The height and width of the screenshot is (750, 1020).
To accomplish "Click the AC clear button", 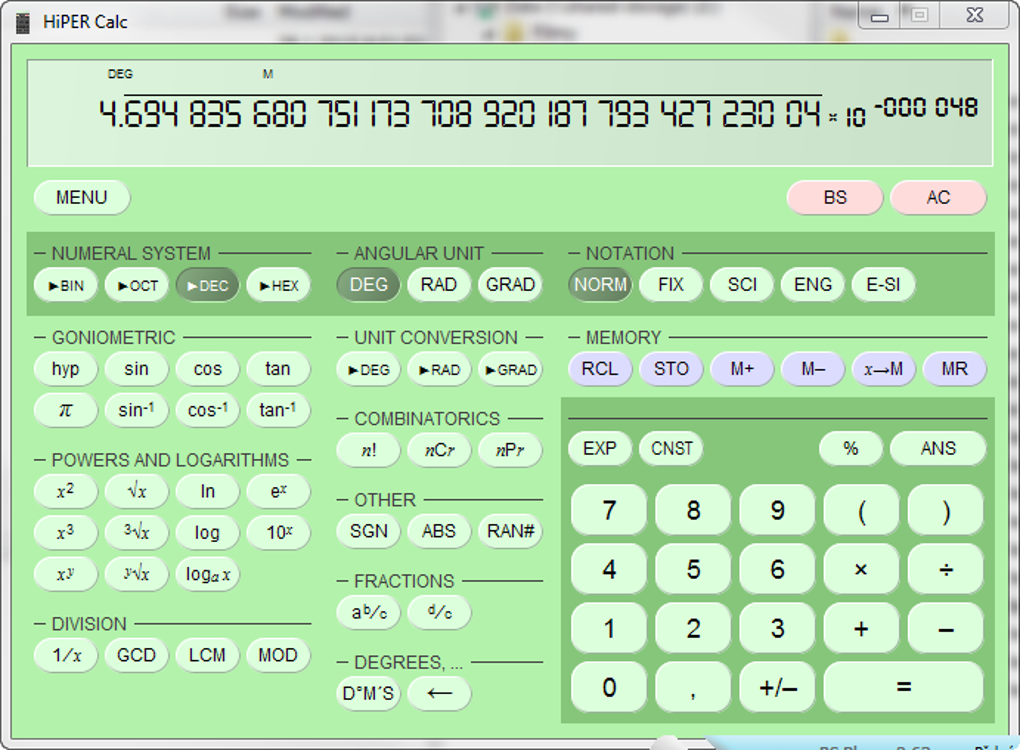I will (938, 197).
